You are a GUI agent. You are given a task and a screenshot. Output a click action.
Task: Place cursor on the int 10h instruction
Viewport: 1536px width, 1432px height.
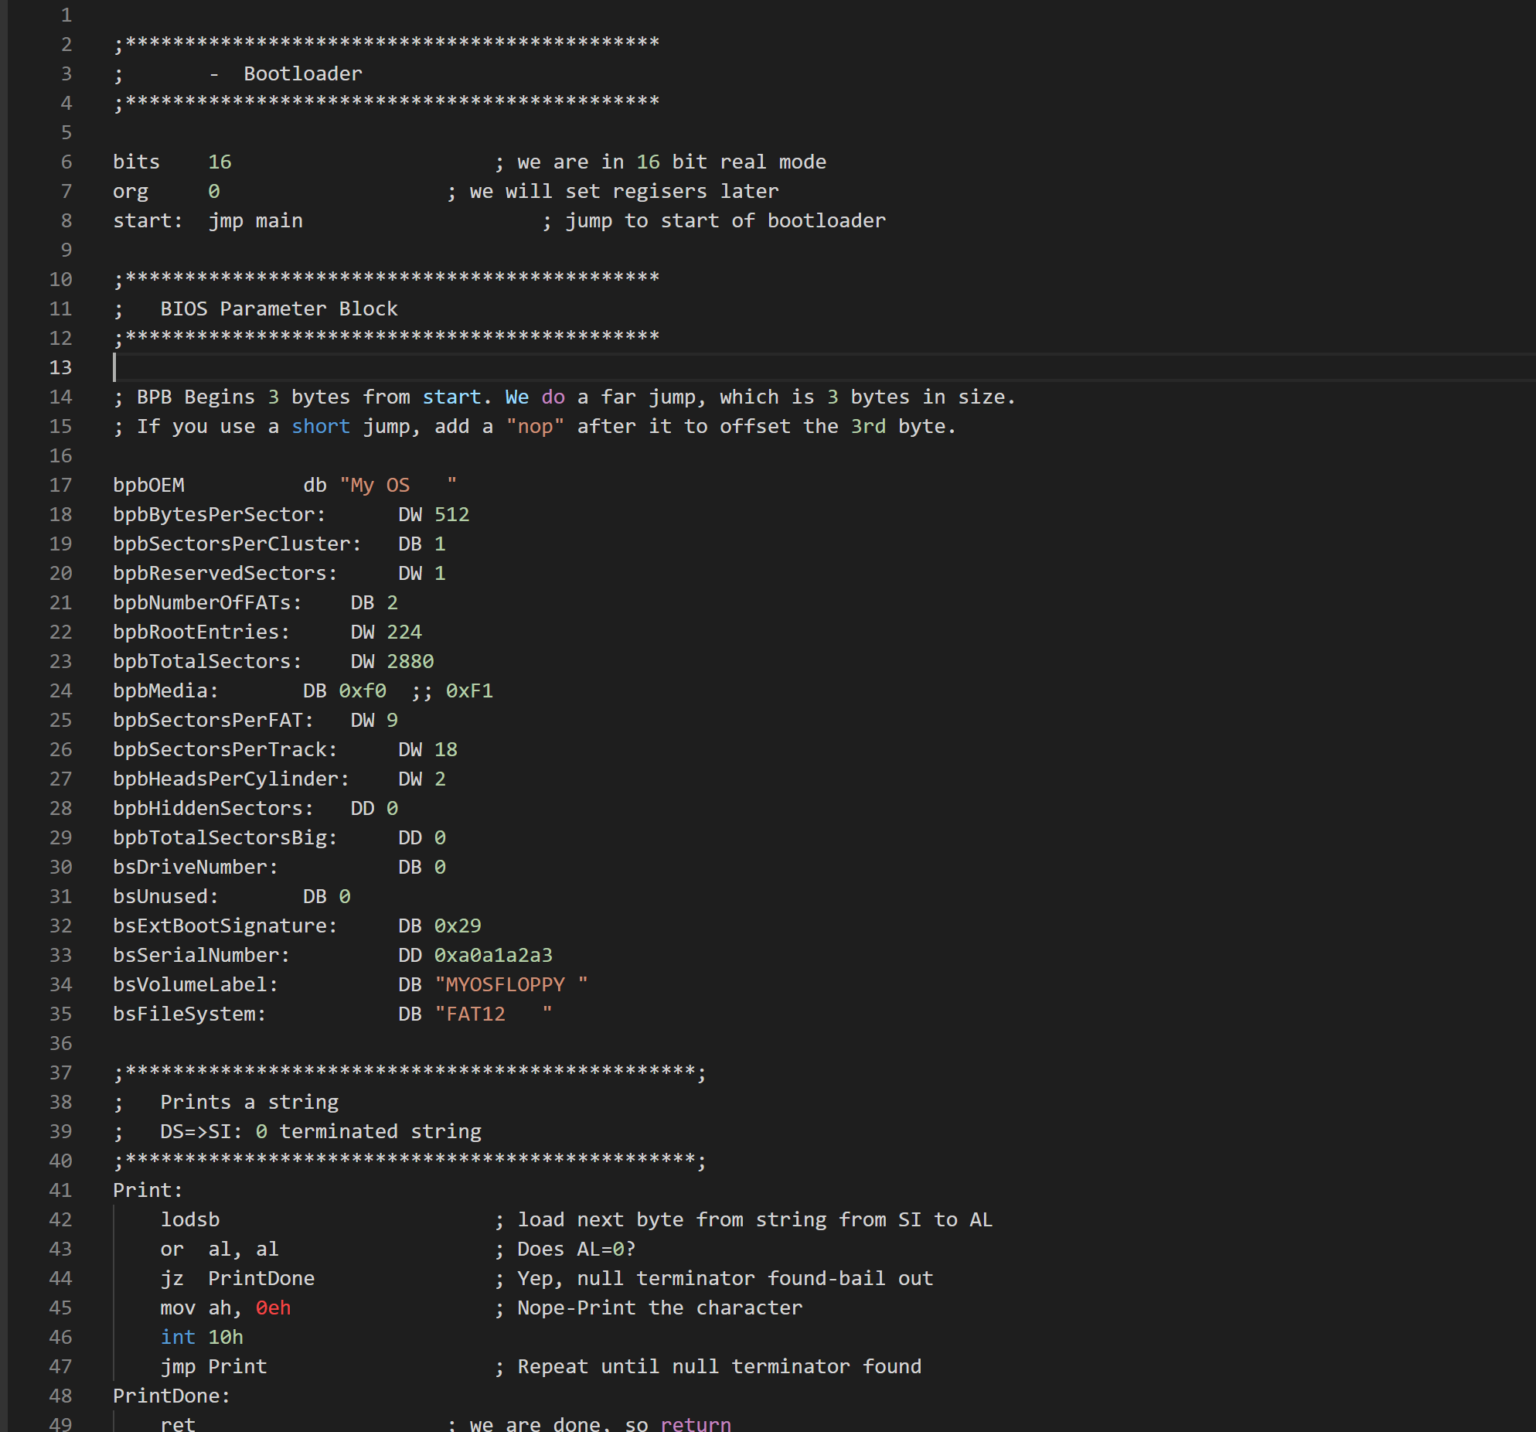click(200, 1336)
